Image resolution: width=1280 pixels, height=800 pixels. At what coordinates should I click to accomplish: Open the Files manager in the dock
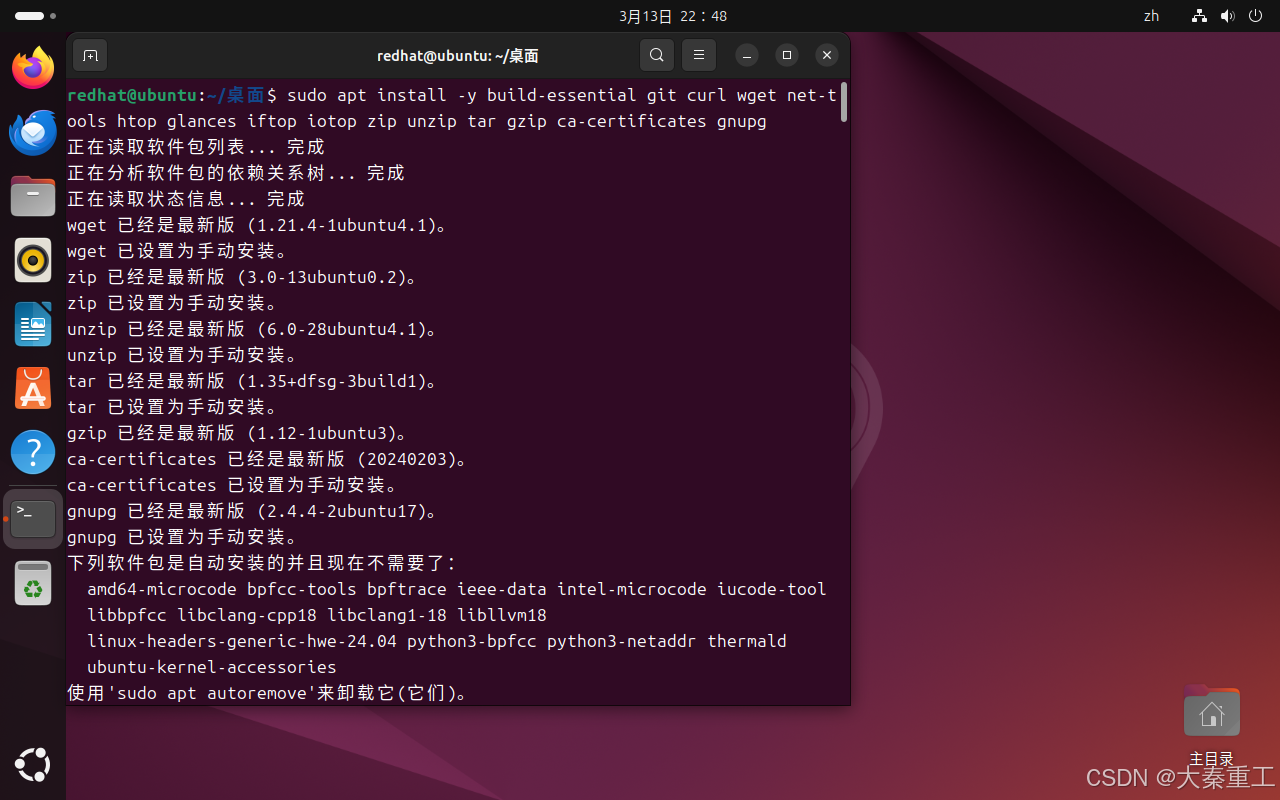(33, 196)
